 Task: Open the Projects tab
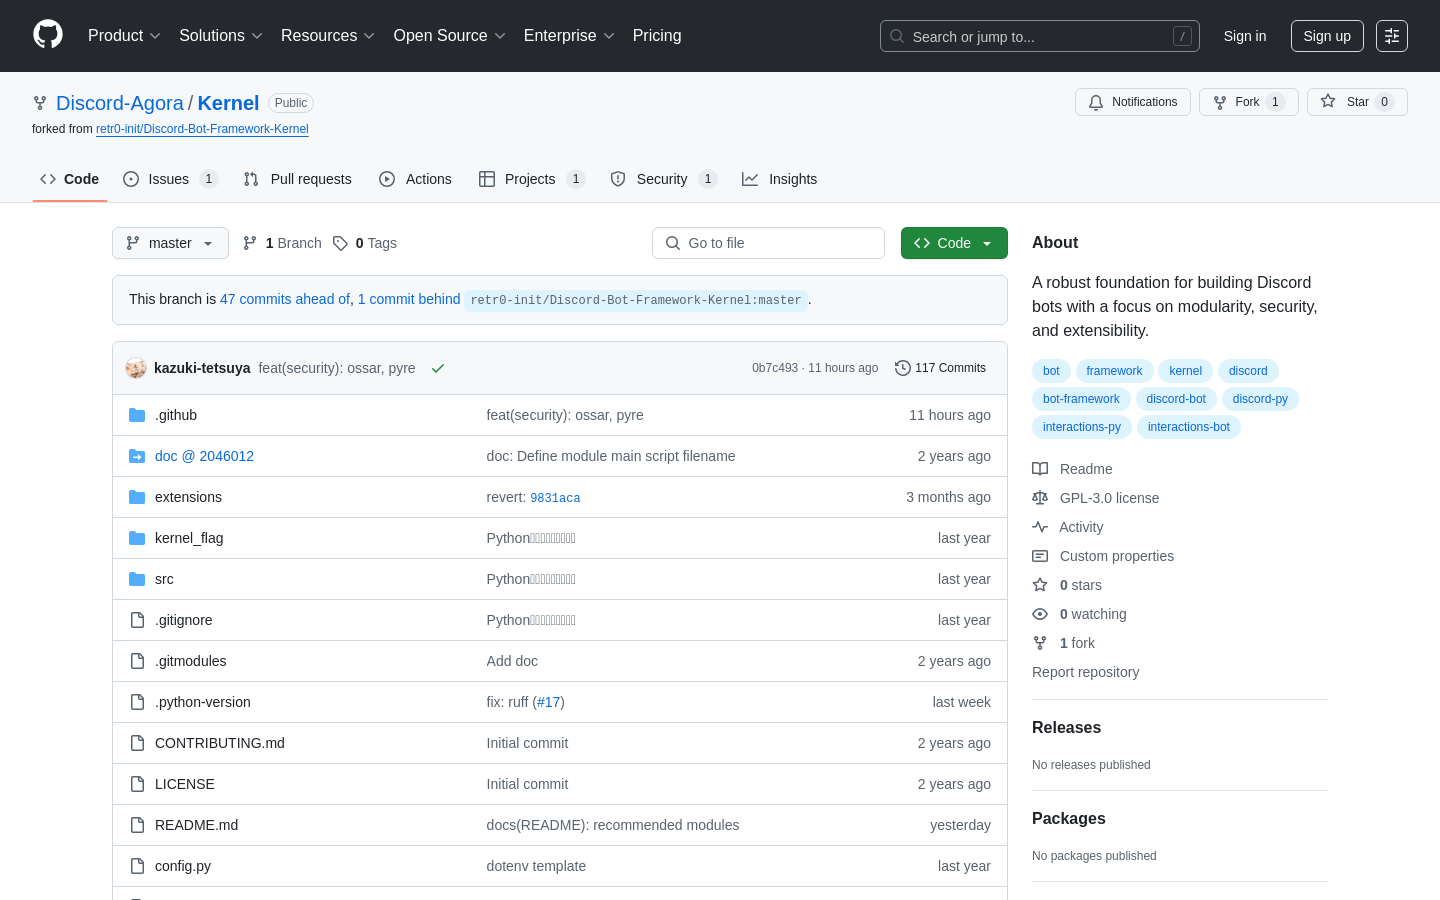[x=531, y=179]
